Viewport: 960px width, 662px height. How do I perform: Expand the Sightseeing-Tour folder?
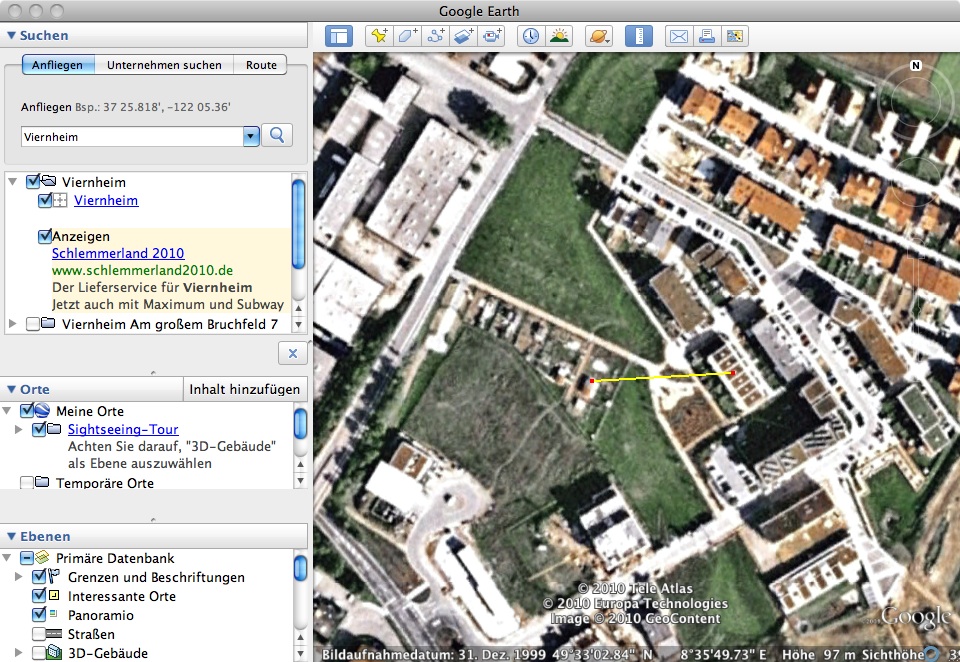[x=18, y=429]
